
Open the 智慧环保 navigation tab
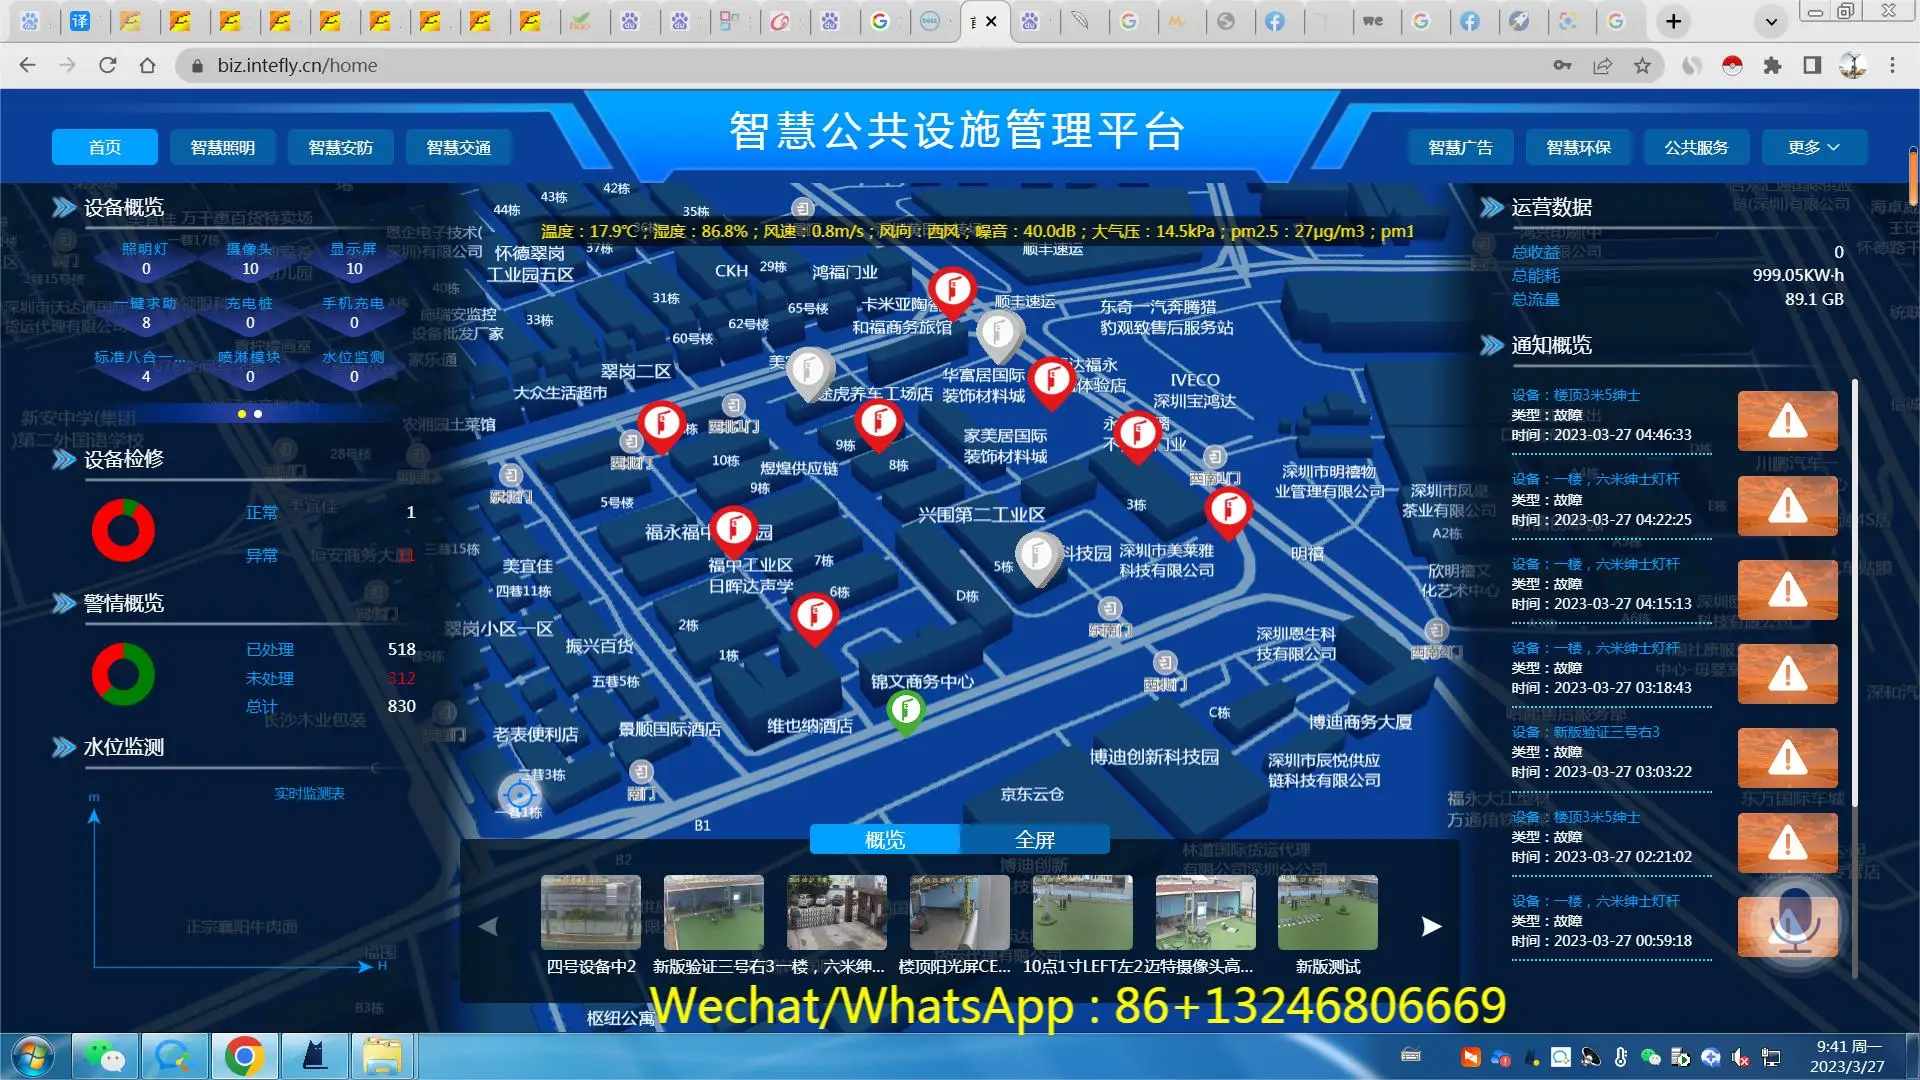tap(1578, 147)
